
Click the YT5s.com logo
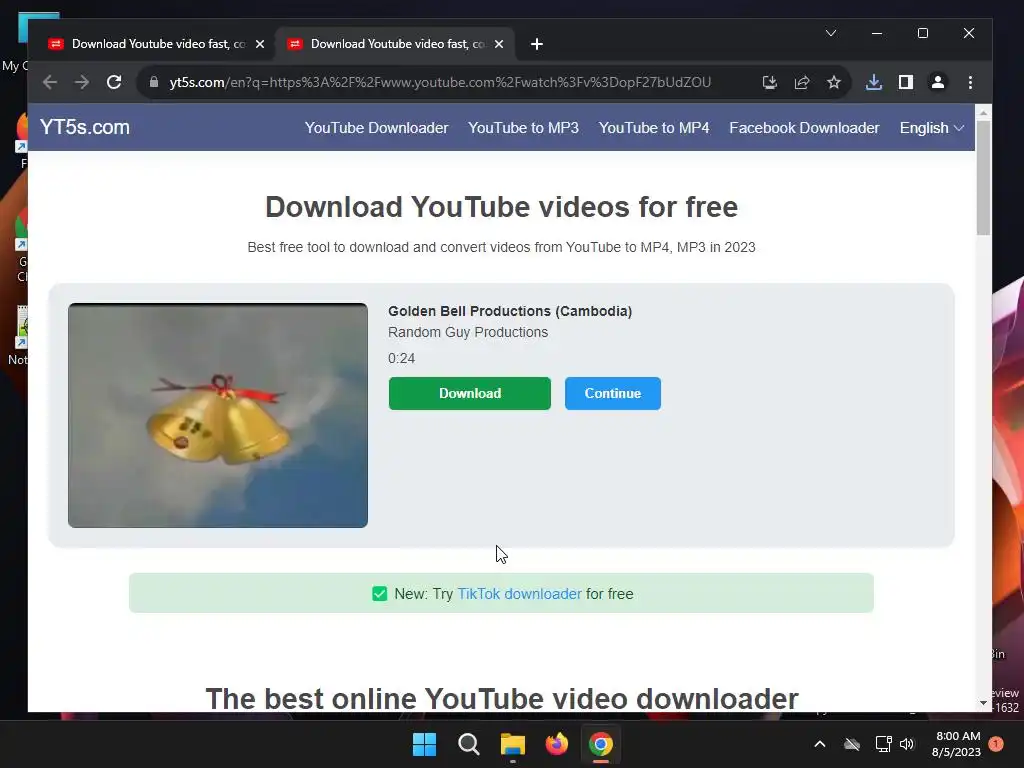(x=85, y=127)
